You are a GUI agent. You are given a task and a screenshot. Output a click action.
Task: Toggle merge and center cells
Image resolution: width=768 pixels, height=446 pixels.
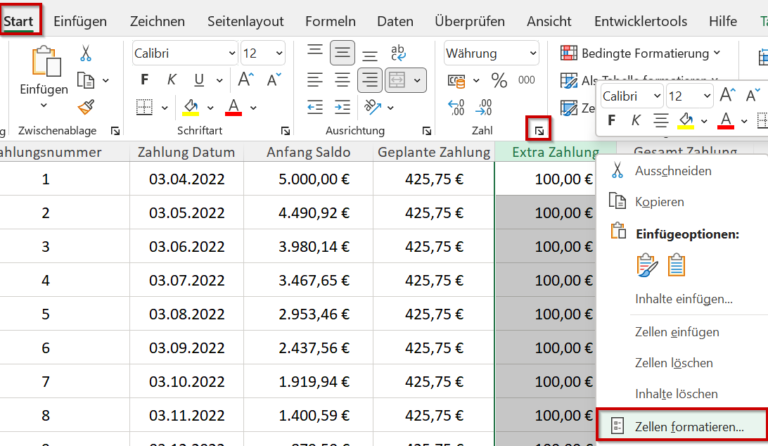pos(397,80)
